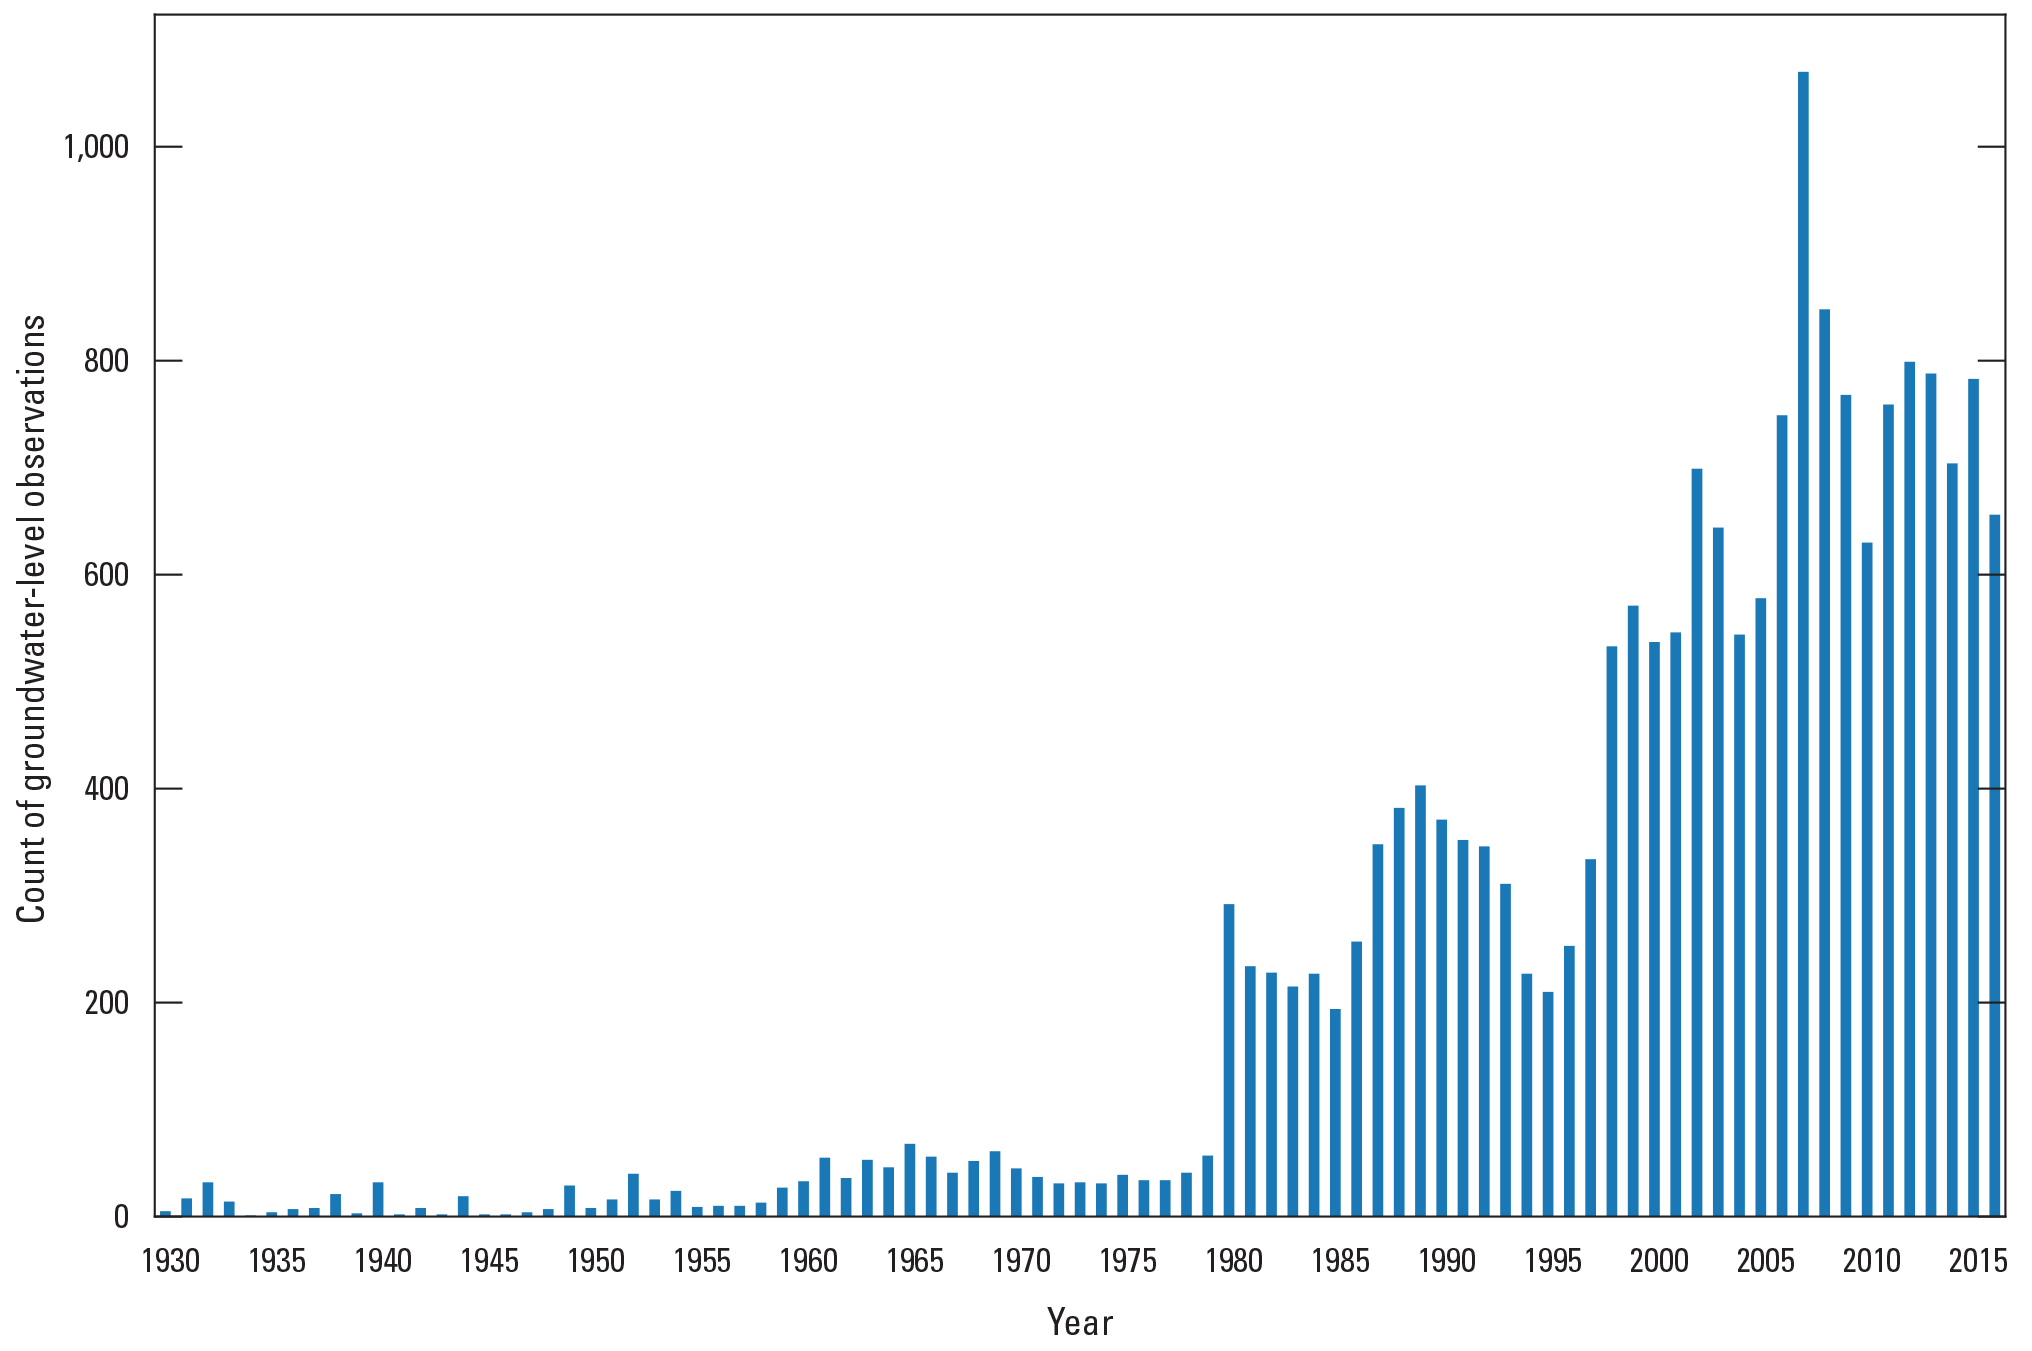
Task: Select the 1,000 gridline label
Action: 98,146
